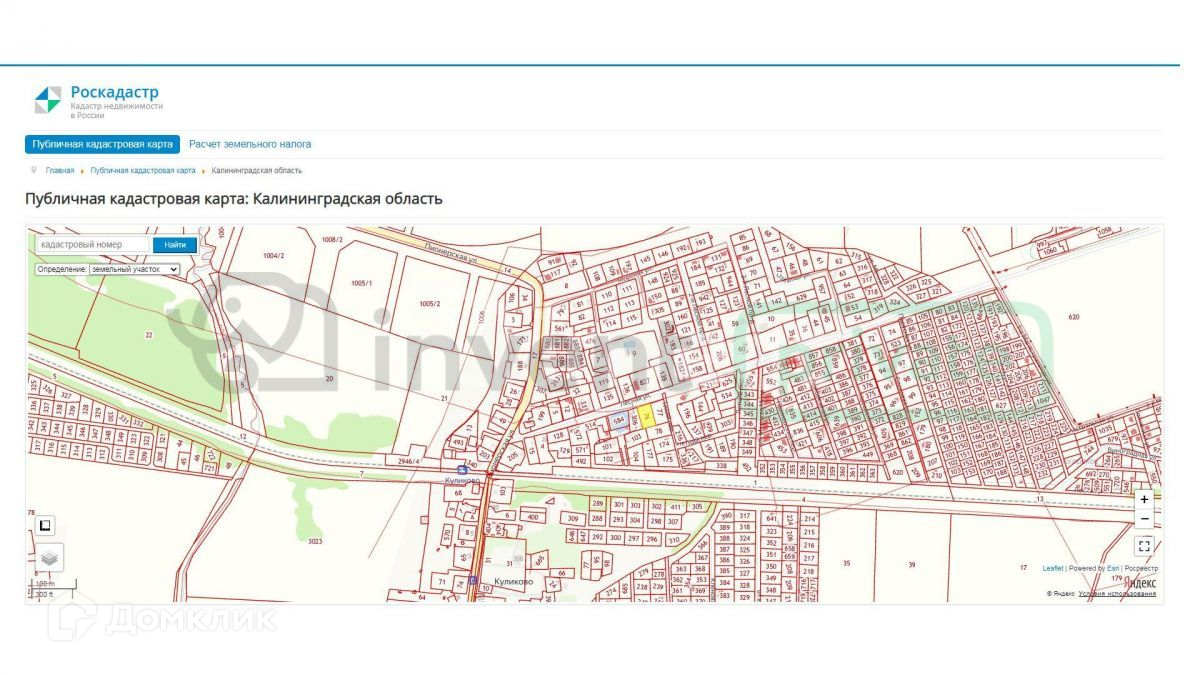Click the Яндекс logo on map
The height and width of the screenshot is (675, 1200).
tap(1140, 582)
